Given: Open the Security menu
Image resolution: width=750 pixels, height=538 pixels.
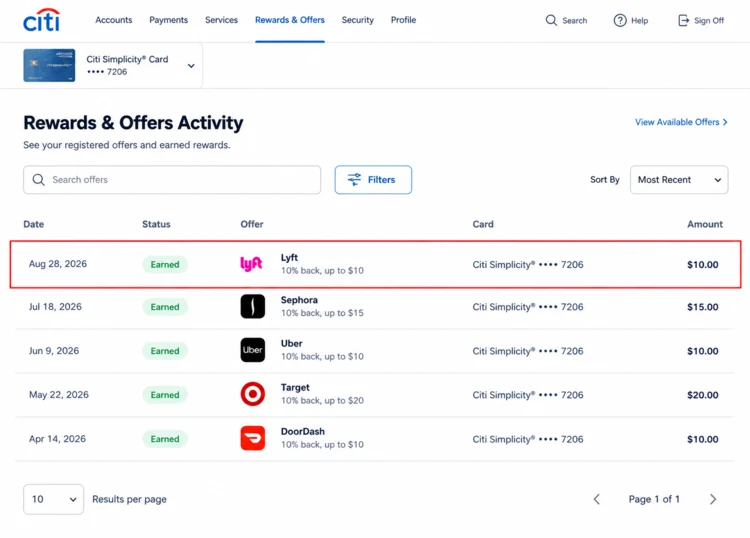Looking at the screenshot, I should (x=358, y=20).
